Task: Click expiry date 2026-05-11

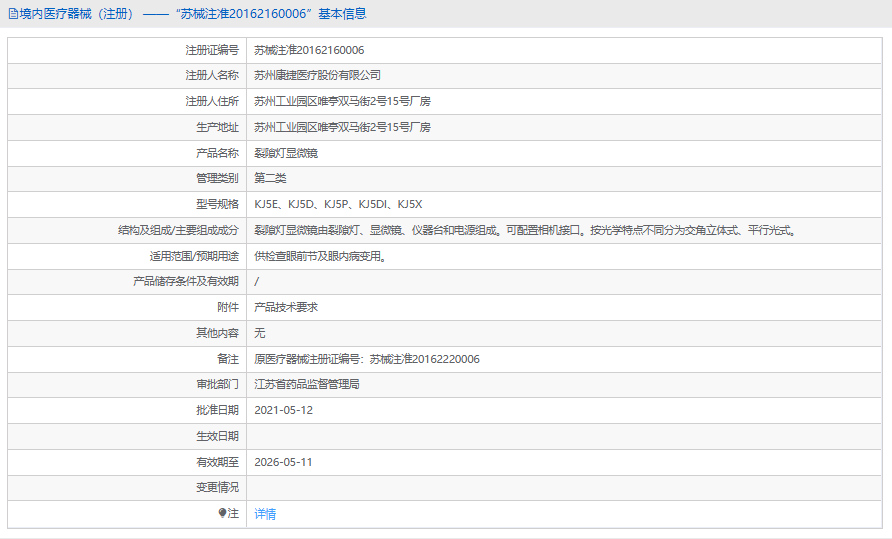Action: (x=283, y=462)
